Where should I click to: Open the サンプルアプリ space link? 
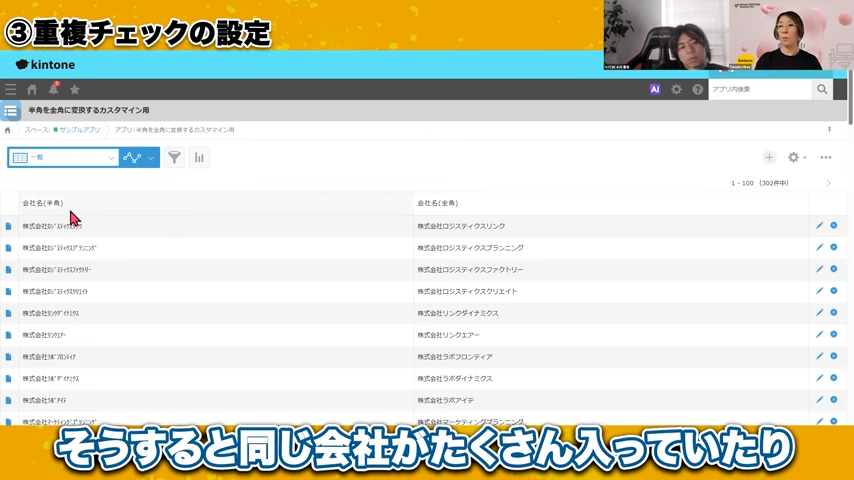(x=80, y=130)
